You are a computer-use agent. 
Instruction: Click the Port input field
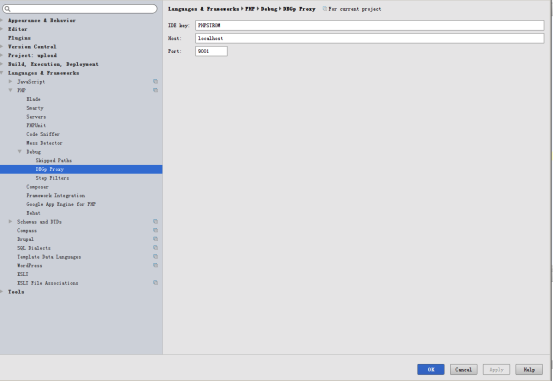coord(211,51)
